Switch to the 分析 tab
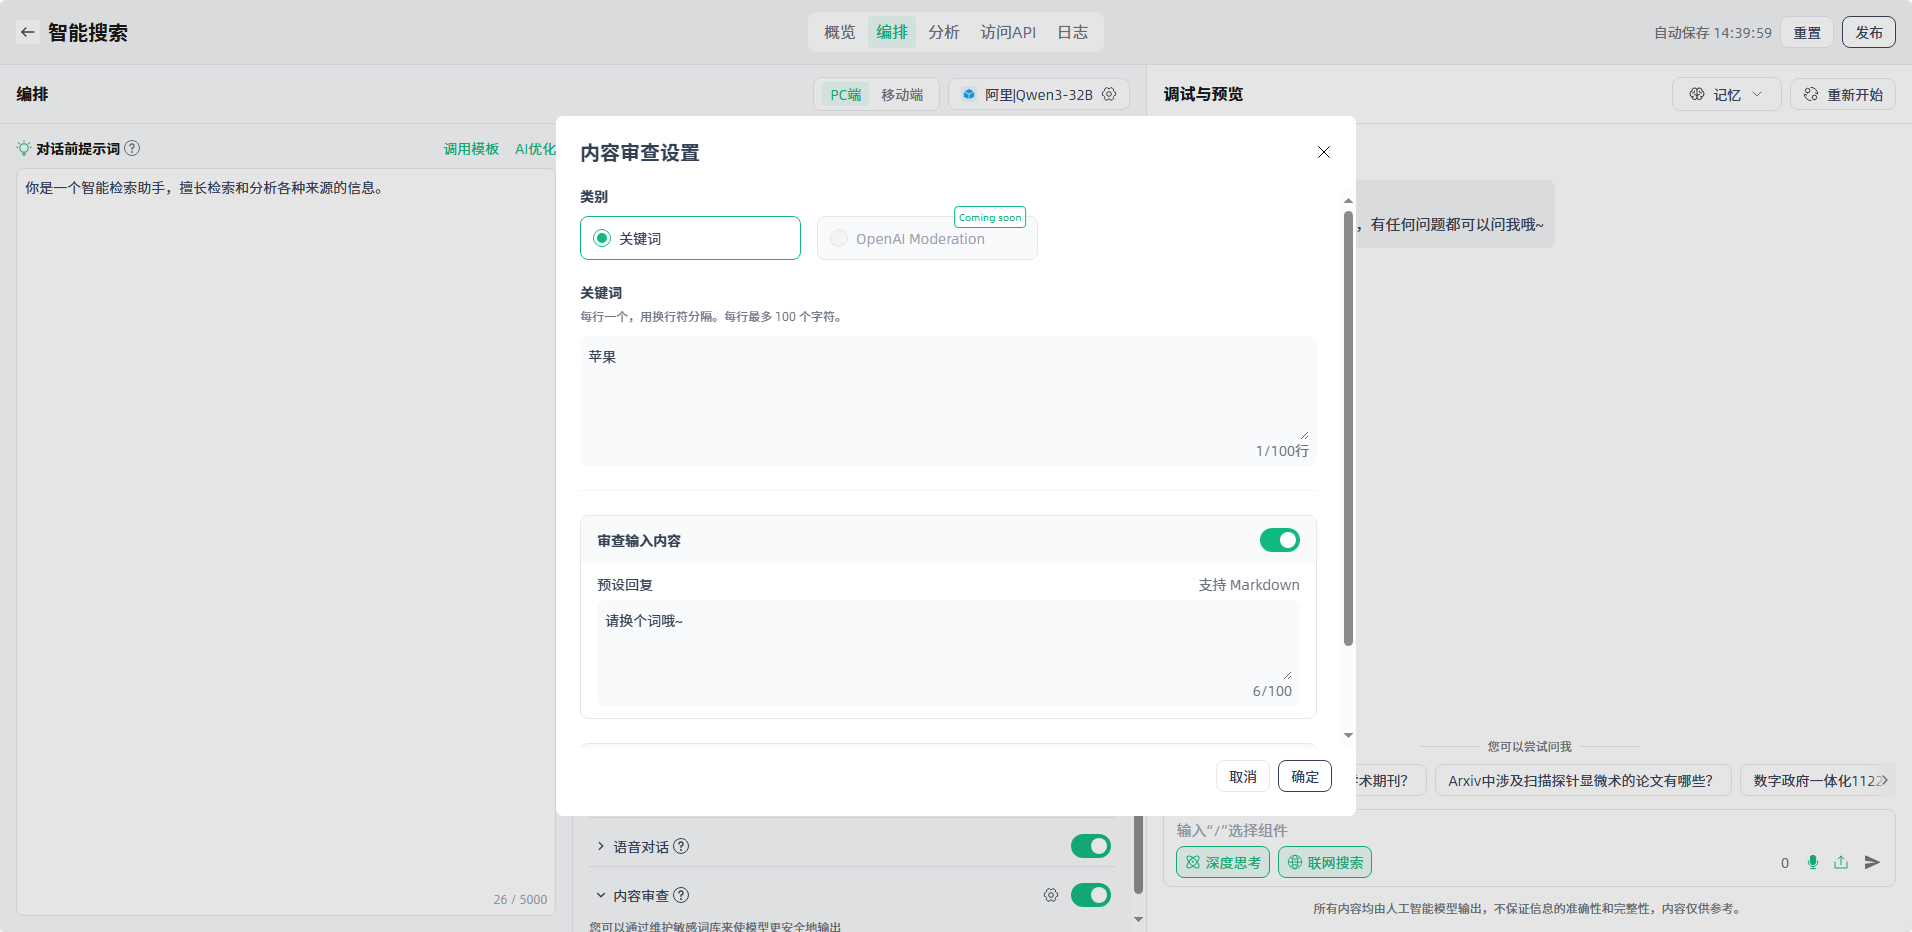 (943, 32)
